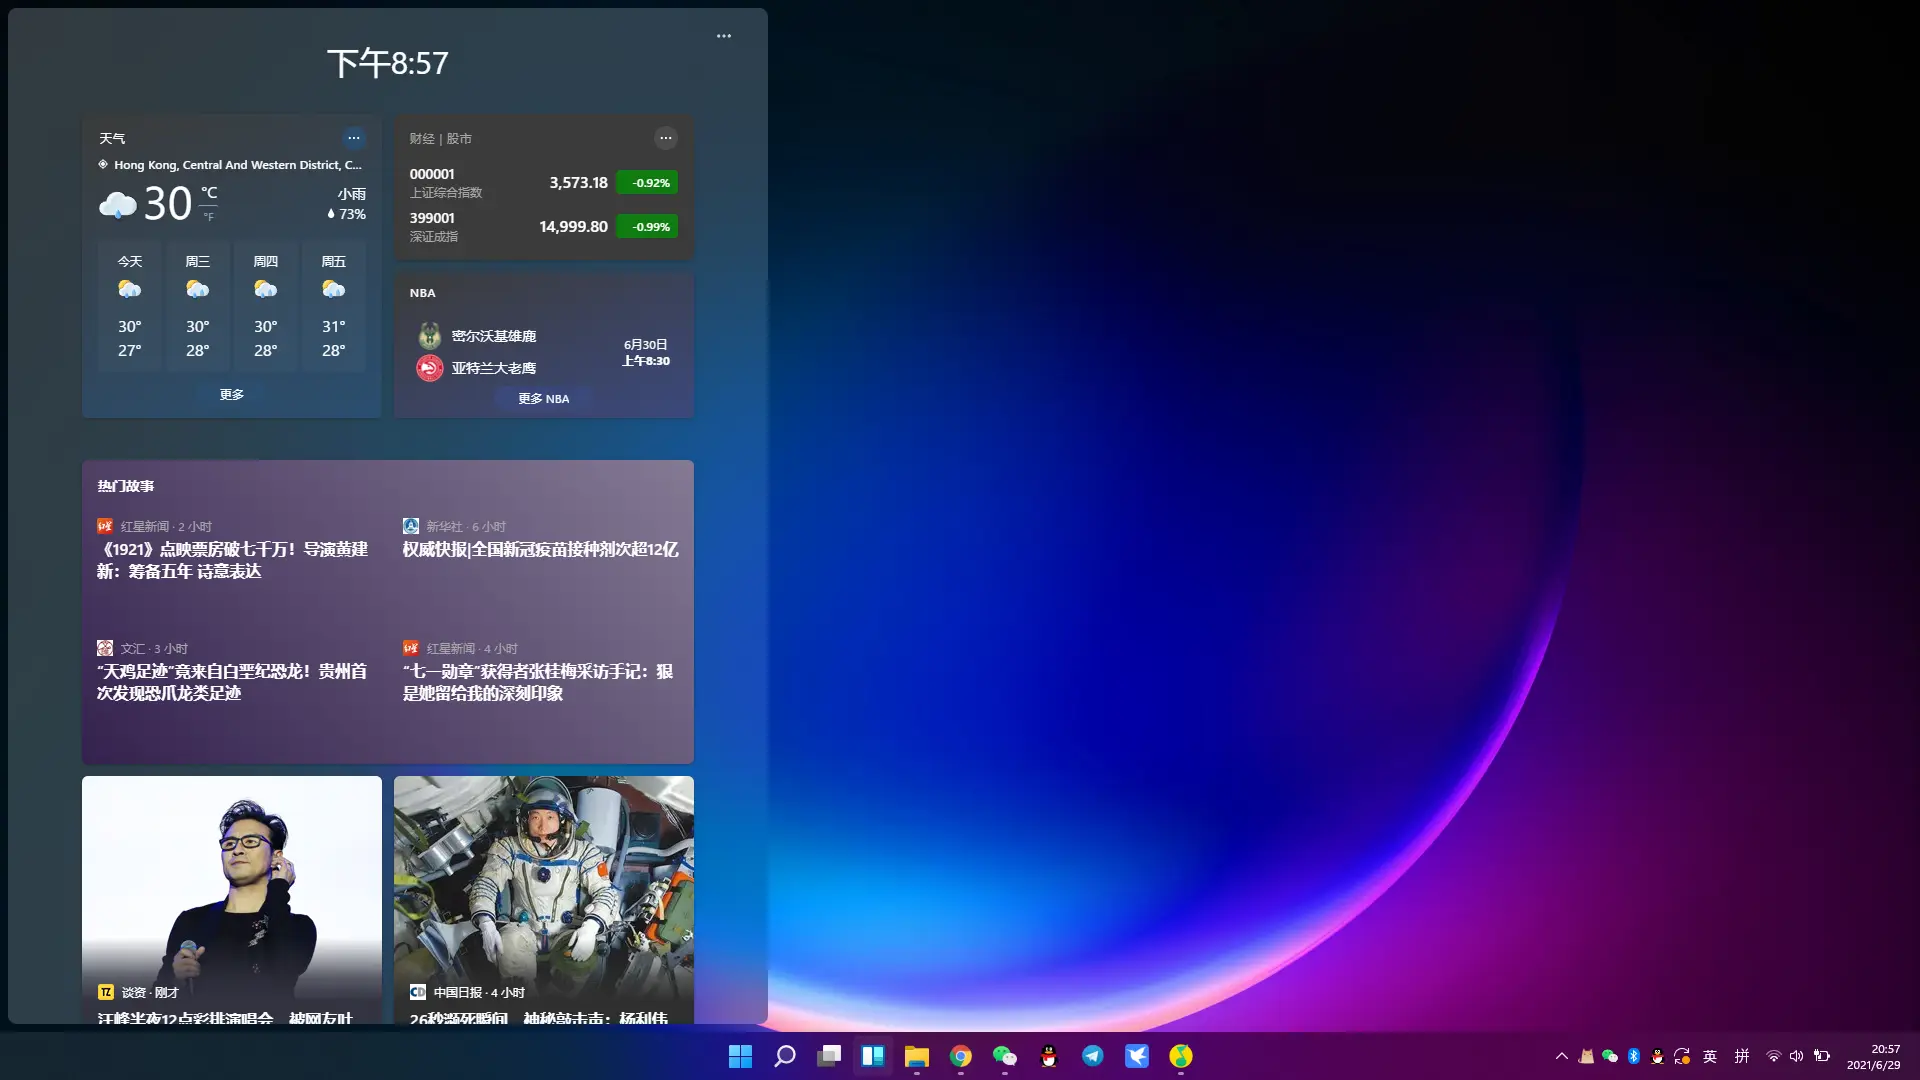Click 73% humidity reading

[346, 215]
